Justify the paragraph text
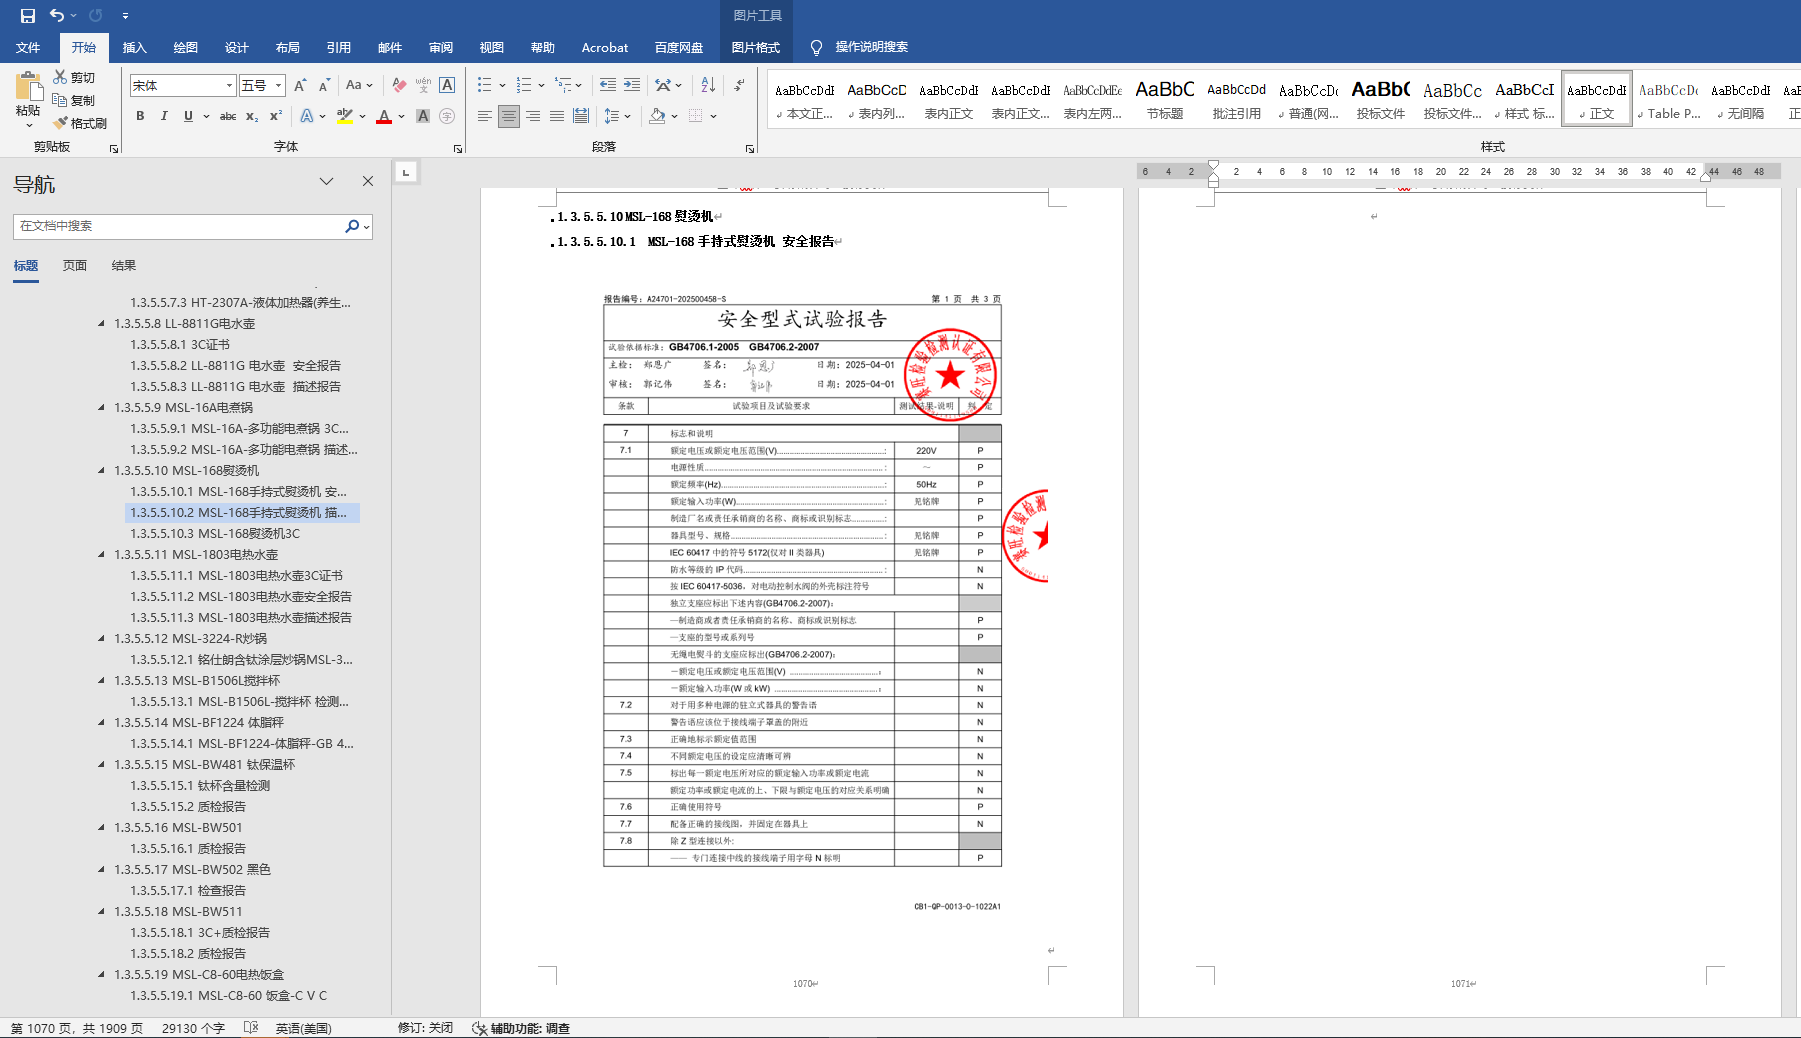Screen dimensions: 1801x1038 pos(557,116)
